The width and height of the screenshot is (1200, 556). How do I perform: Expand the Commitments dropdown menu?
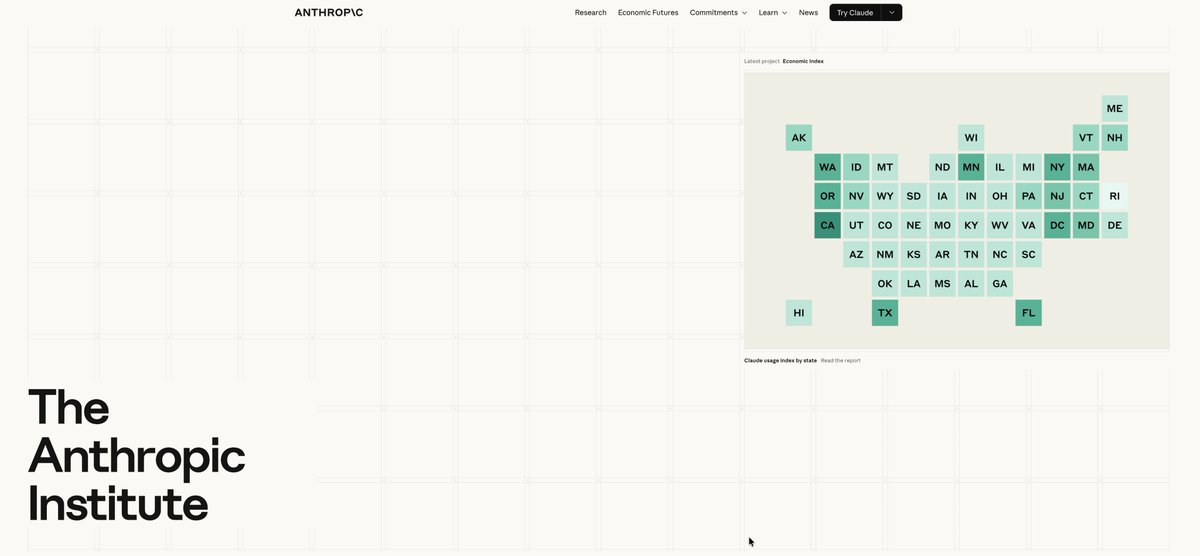point(718,13)
